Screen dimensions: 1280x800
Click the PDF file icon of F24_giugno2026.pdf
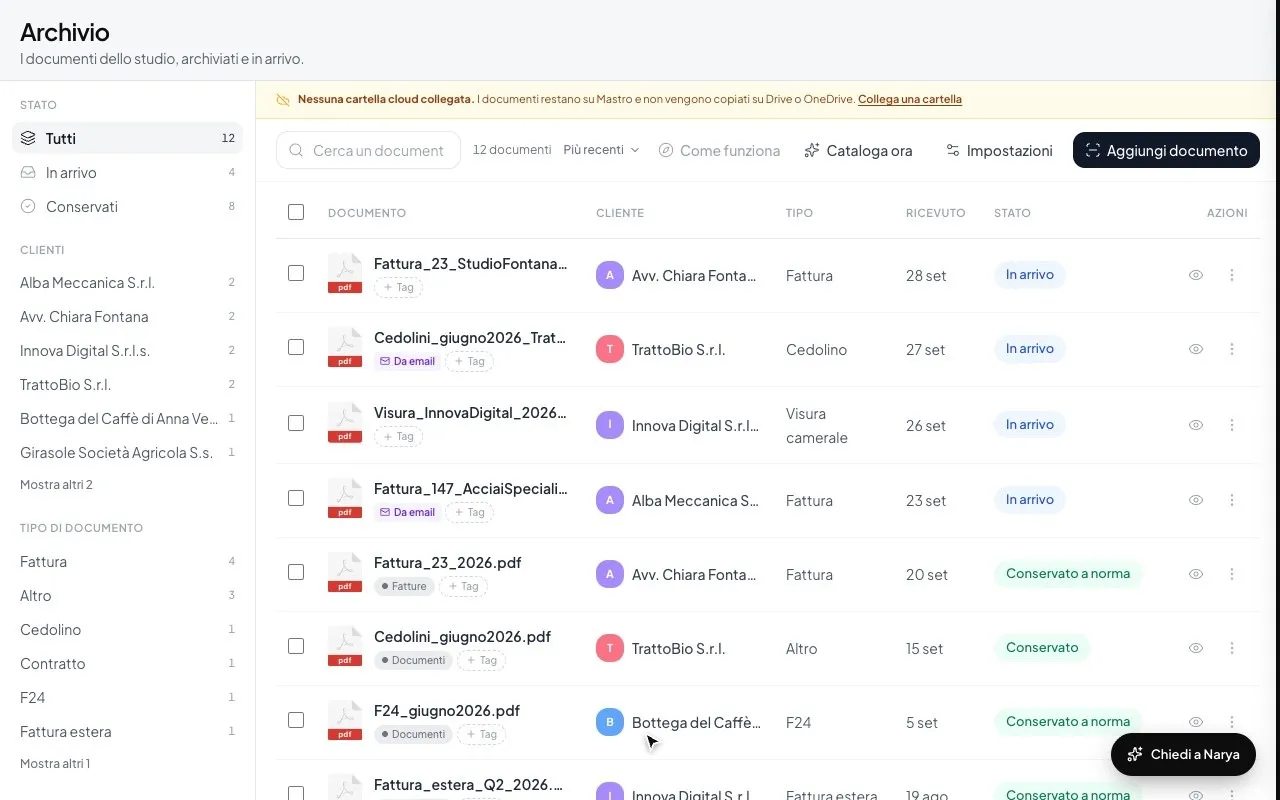(x=345, y=720)
